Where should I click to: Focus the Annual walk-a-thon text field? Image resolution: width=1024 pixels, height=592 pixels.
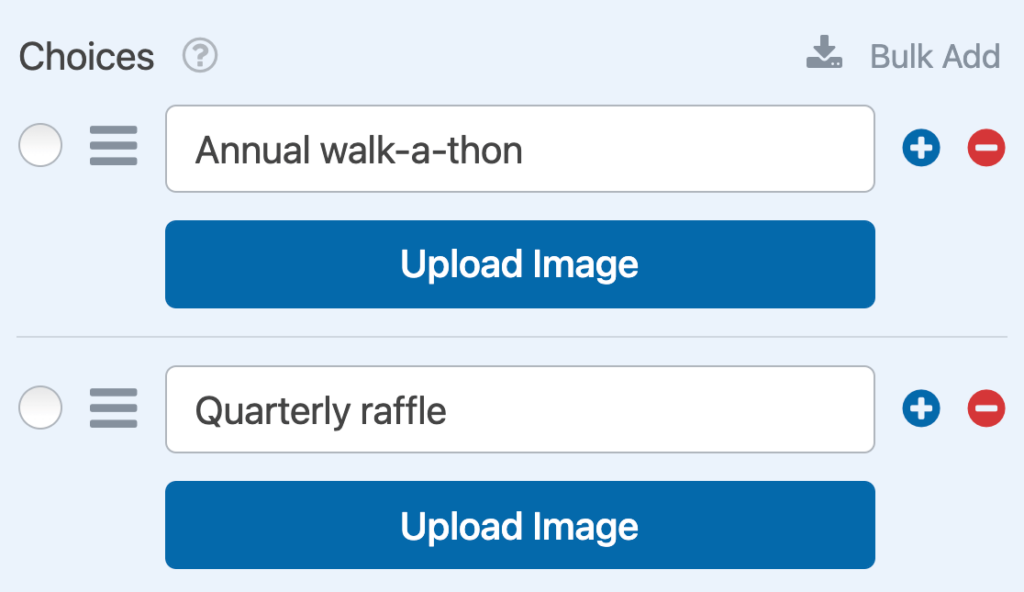pyautogui.click(x=520, y=149)
